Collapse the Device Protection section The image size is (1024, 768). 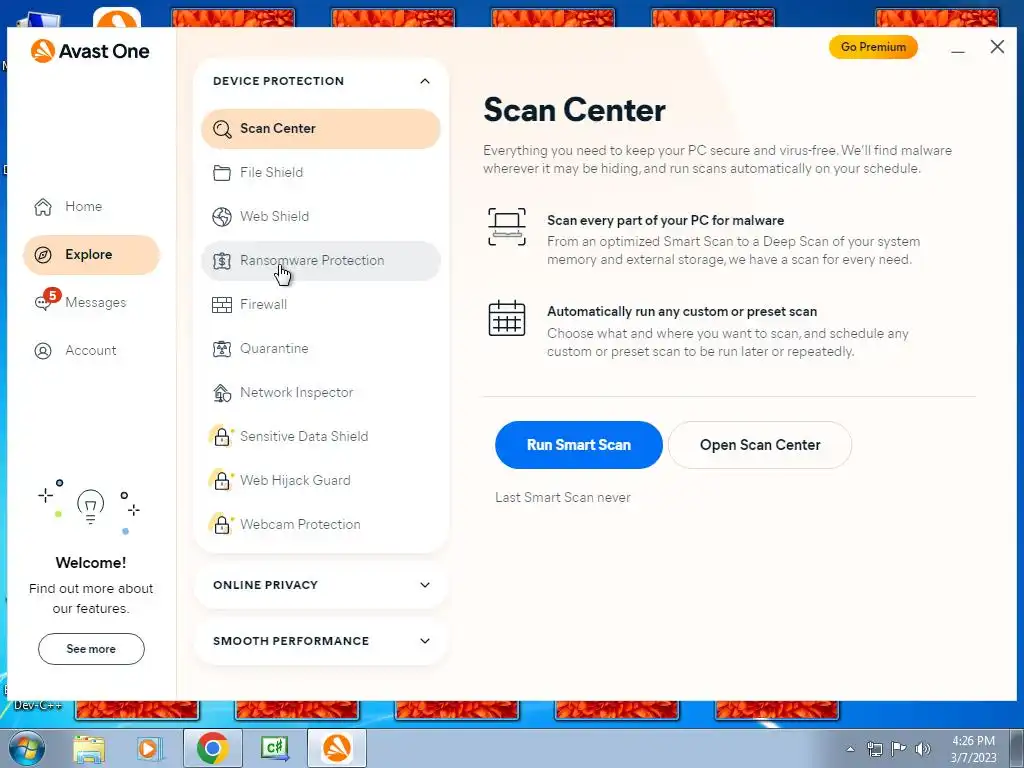[x=425, y=81]
